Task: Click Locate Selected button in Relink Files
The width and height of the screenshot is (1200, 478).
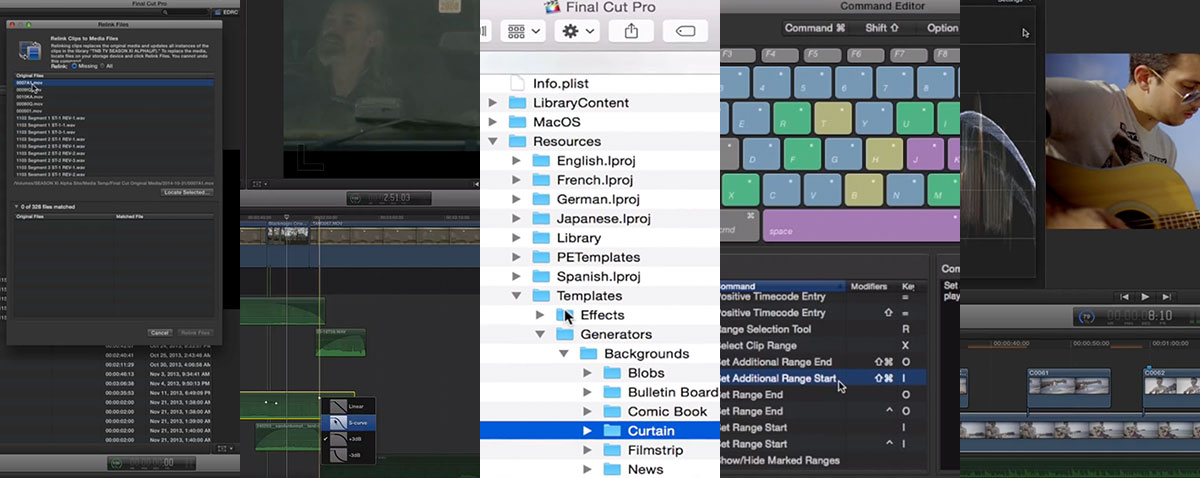Action: coord(187,191)
